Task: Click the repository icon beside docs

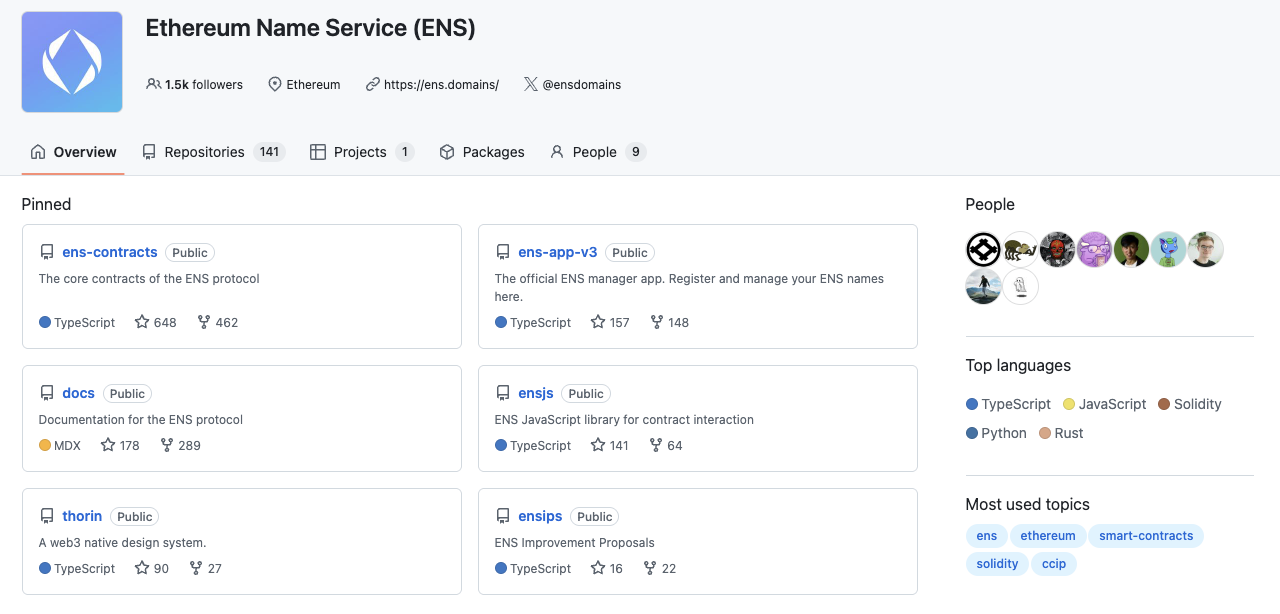Action: point(47,394)
